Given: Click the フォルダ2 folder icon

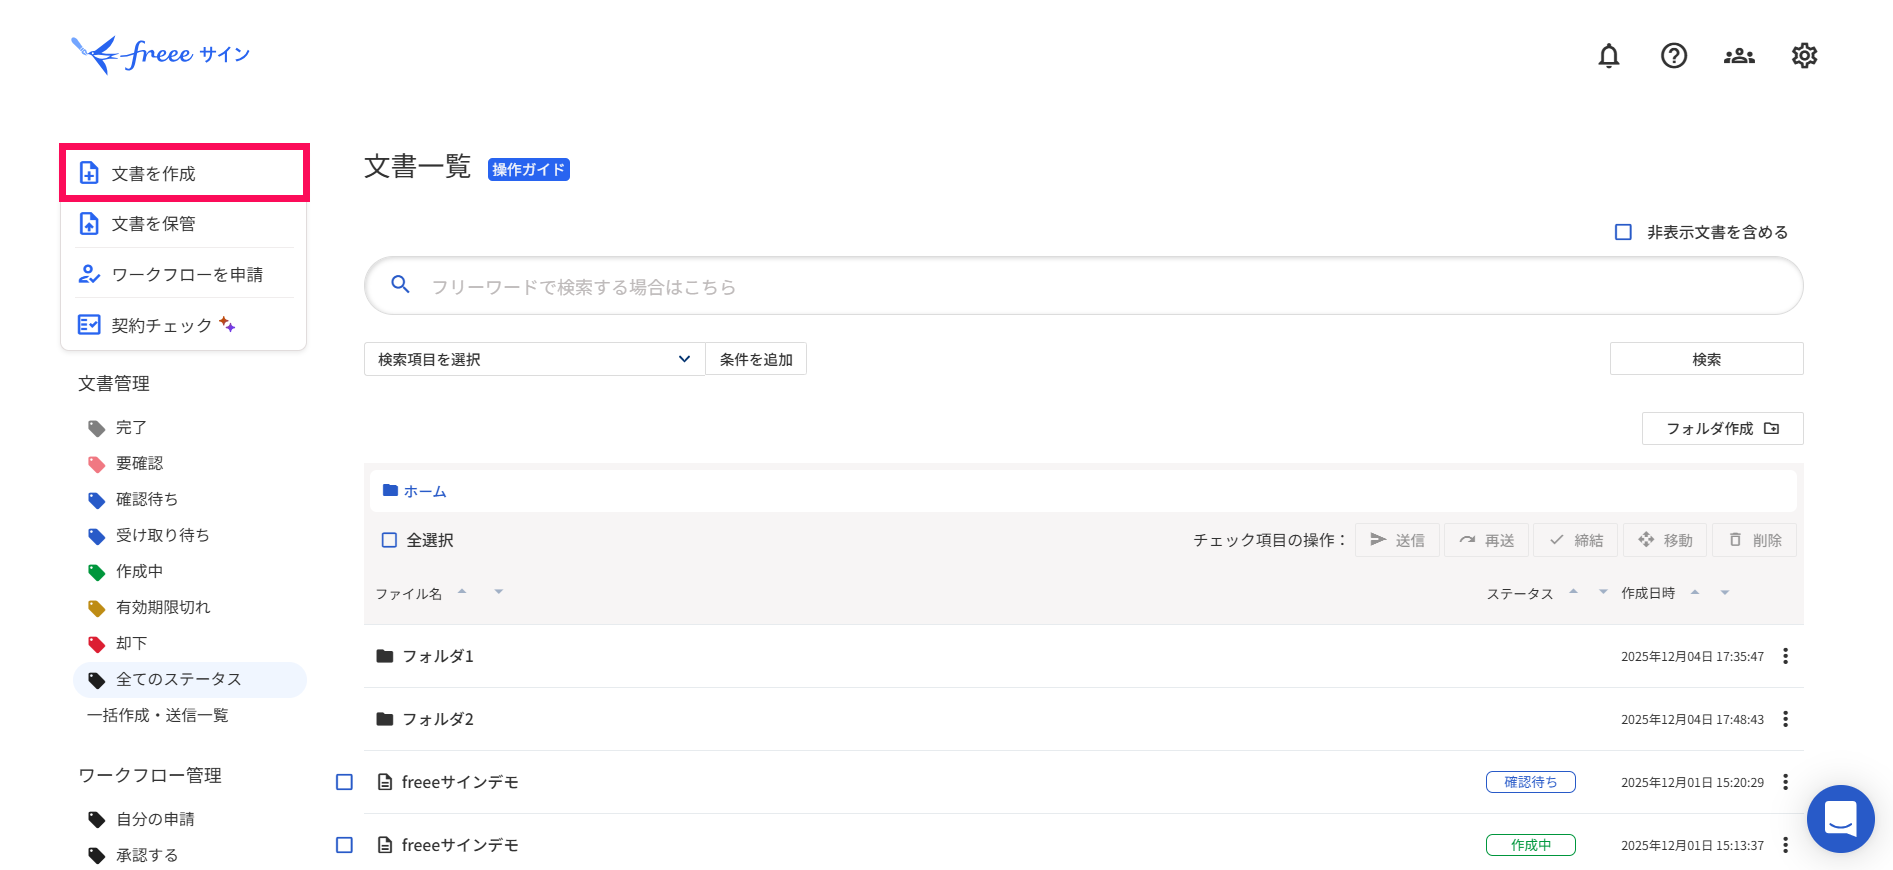Looking at the screenshot, I should coord(384,719).
